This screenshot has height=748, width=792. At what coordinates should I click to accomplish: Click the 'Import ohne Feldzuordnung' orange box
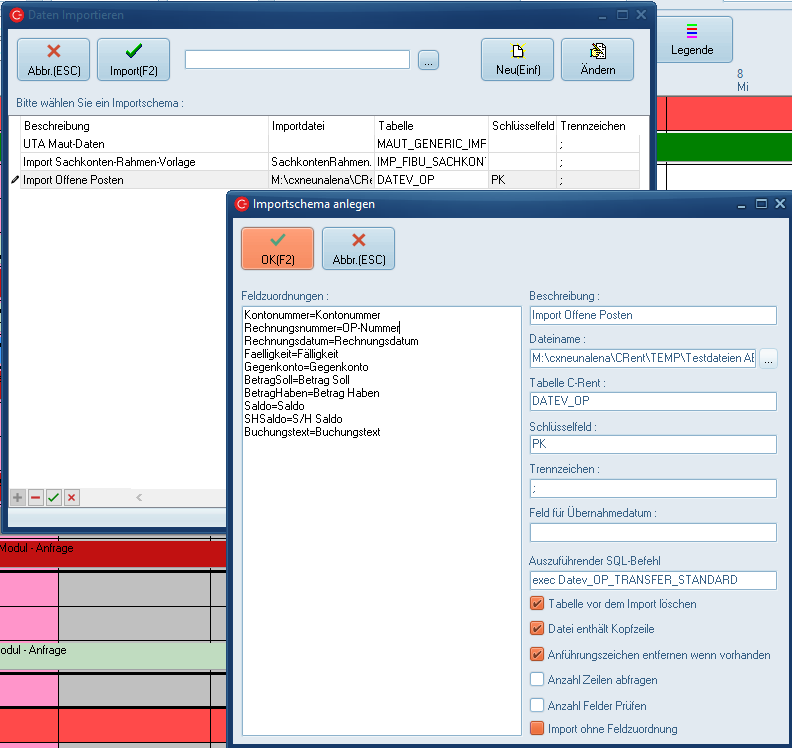(x=538, y=729)
